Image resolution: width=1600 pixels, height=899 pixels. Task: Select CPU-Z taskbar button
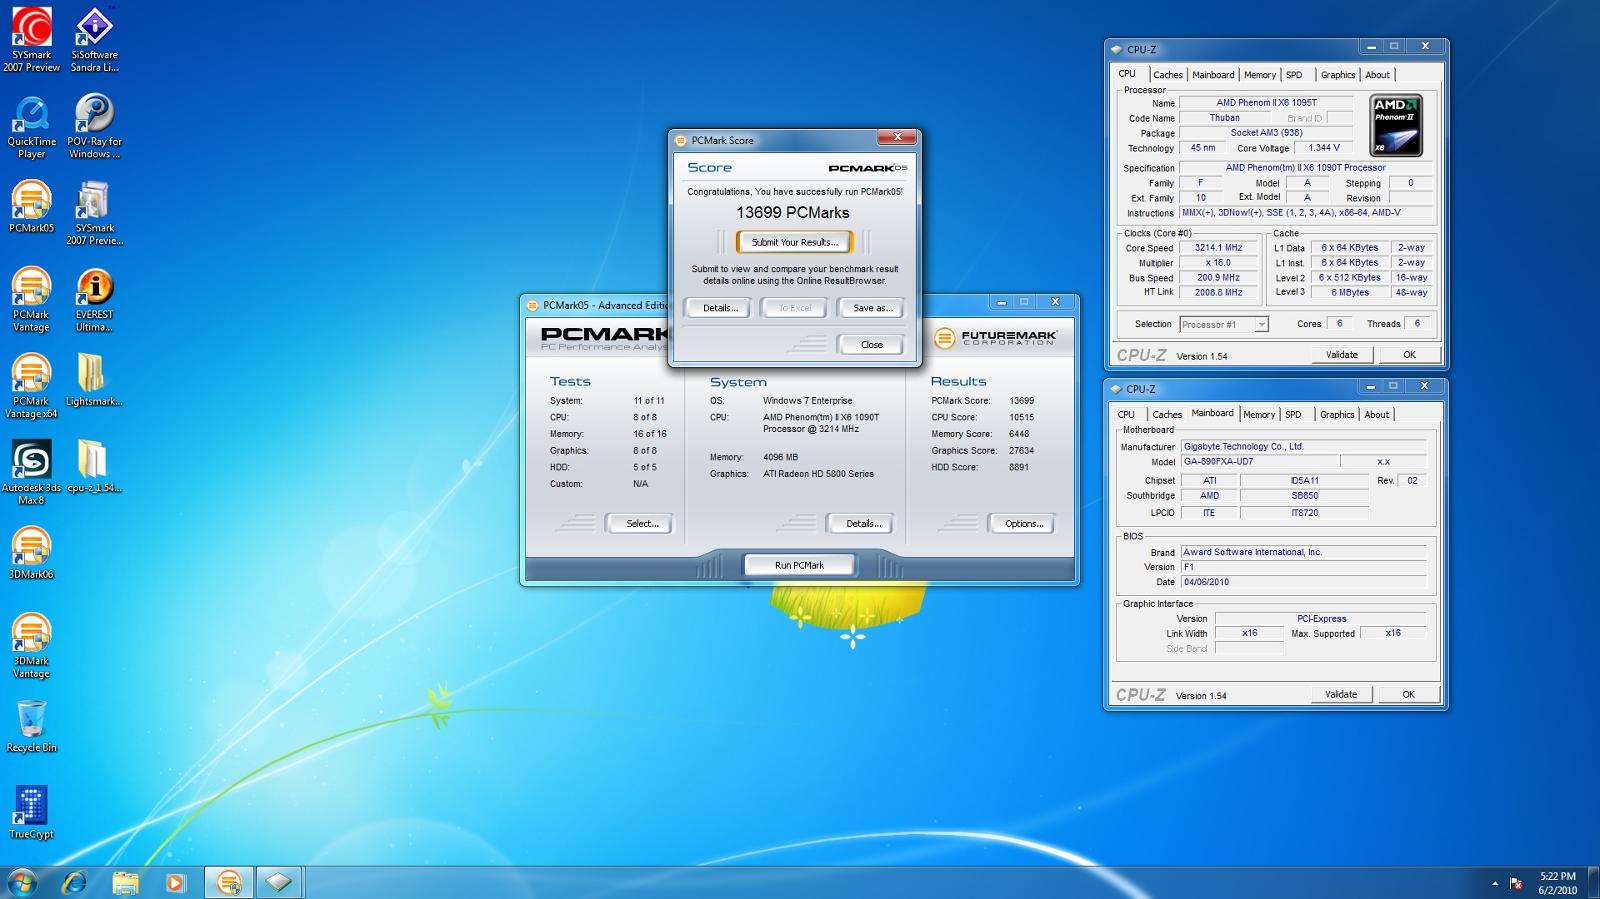(279, 883)
